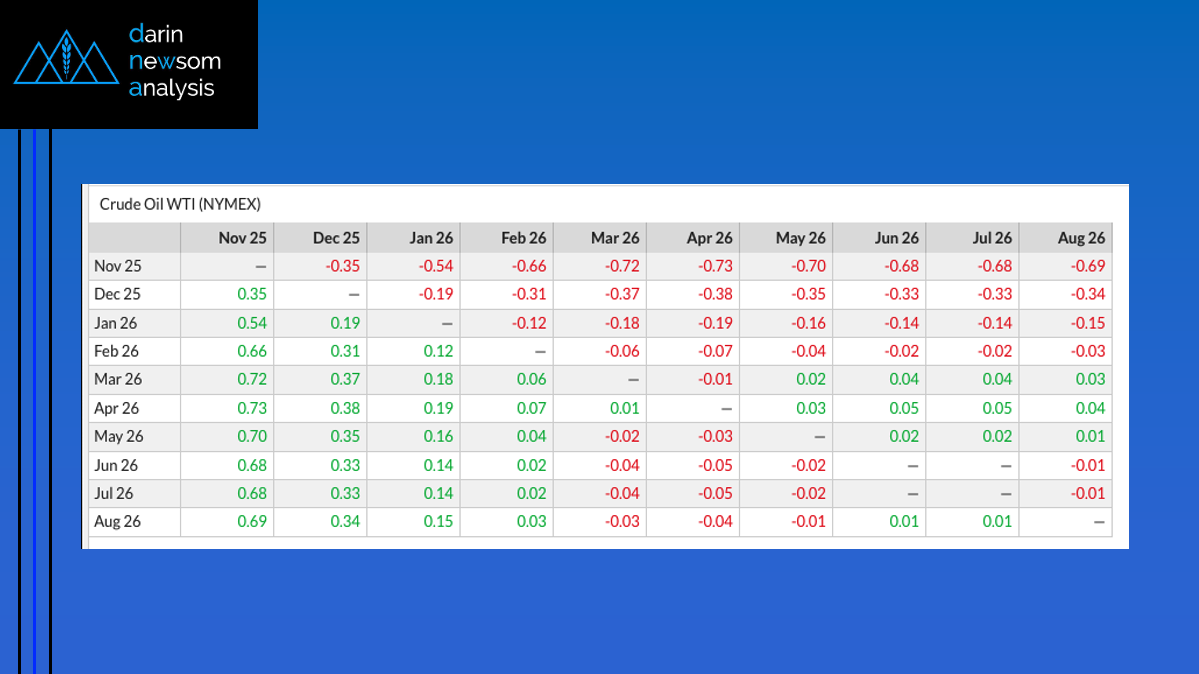Select the Apr 26 column header
This screenshot has width=1199, height=674.
(x=709, y=238)
